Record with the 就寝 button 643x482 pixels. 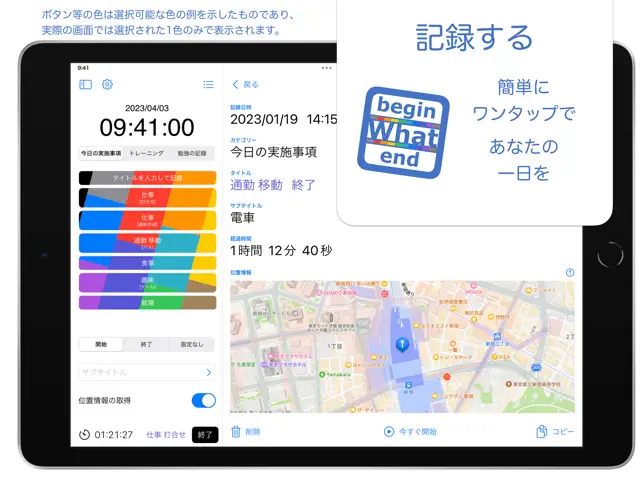147,303
